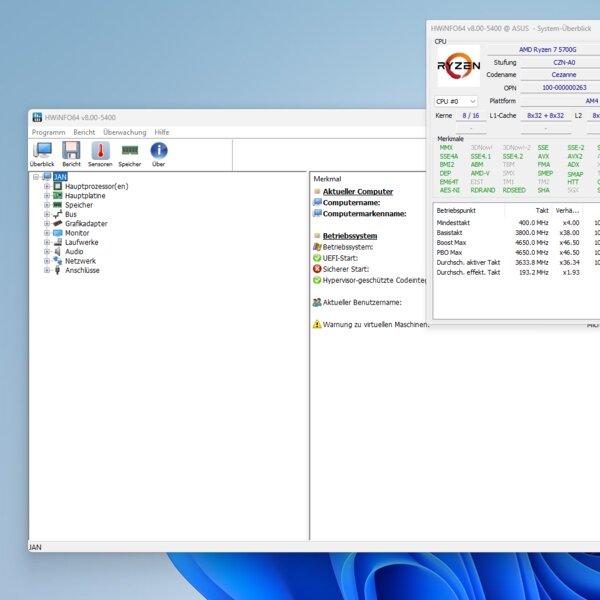
Task: Open the Programm menu
Action: pos(49,132)
